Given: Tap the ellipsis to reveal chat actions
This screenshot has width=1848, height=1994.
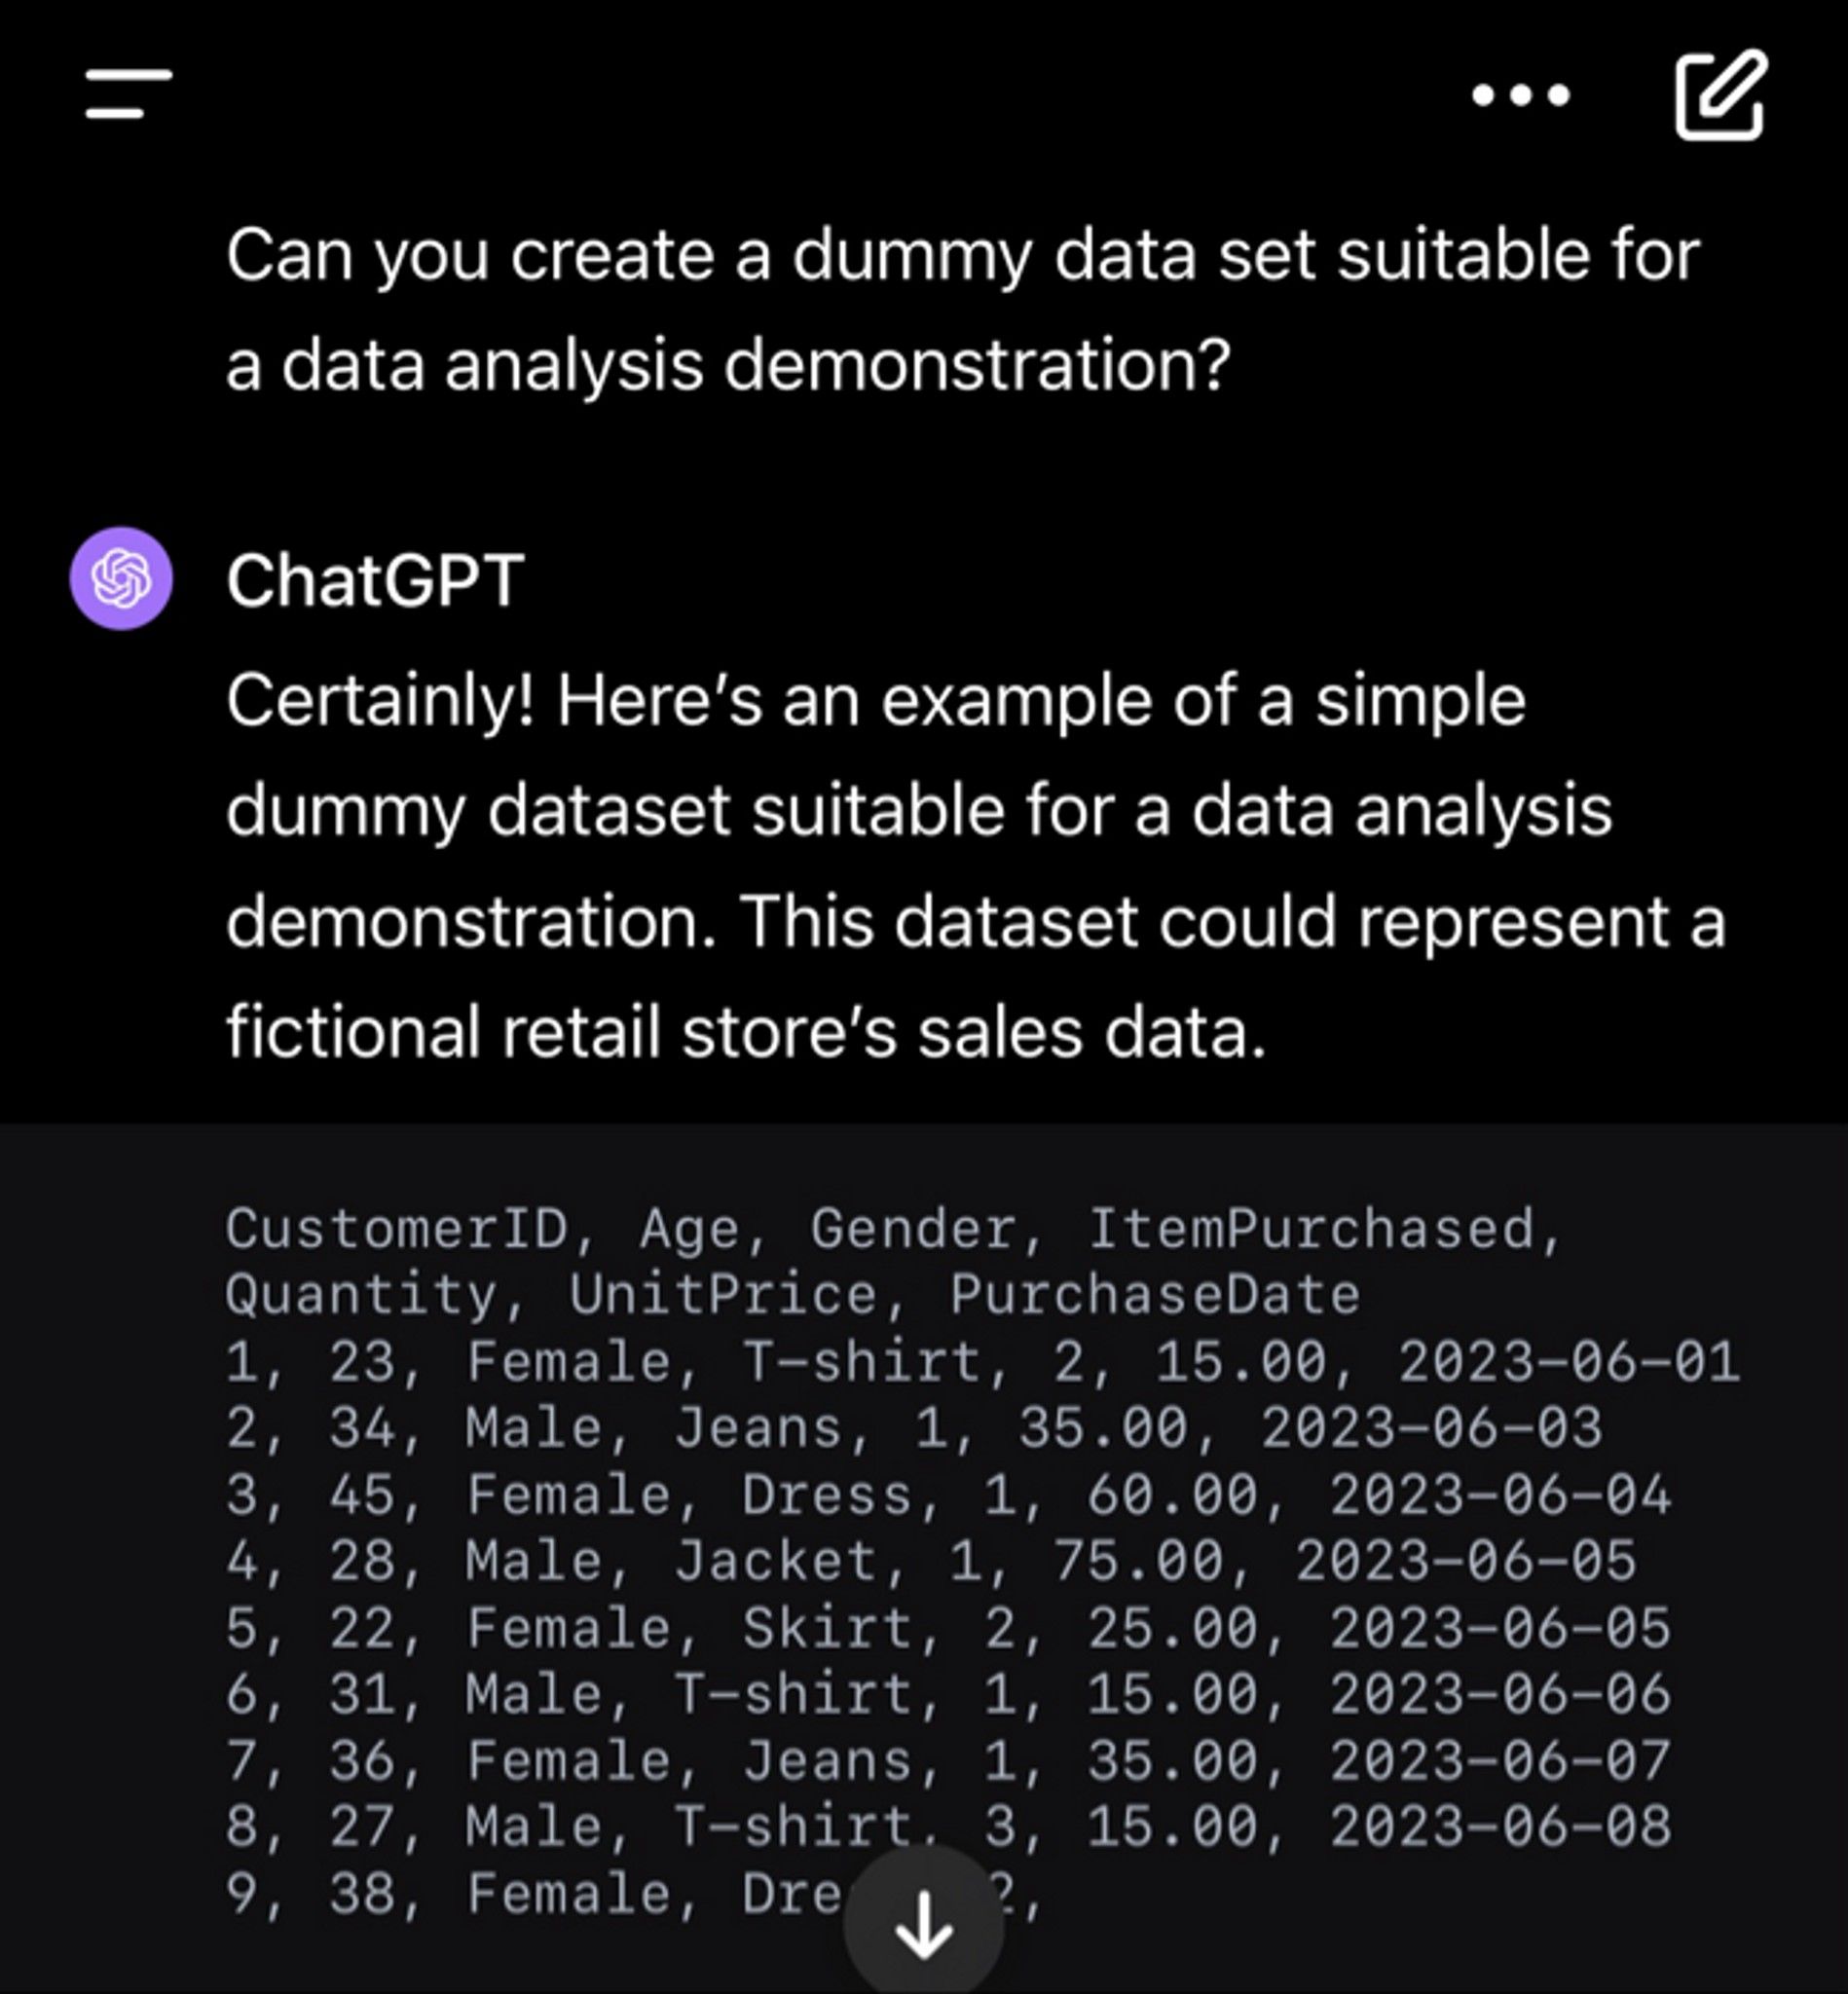Looking at the screenshot, I should pos(1521,94).
